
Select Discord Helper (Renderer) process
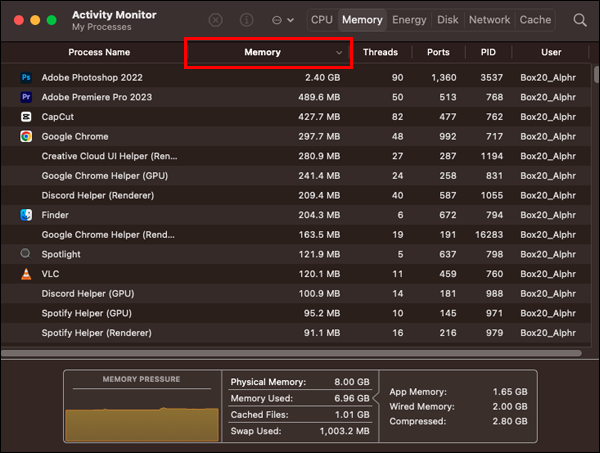pyautogui.click(x=98, y=195)
